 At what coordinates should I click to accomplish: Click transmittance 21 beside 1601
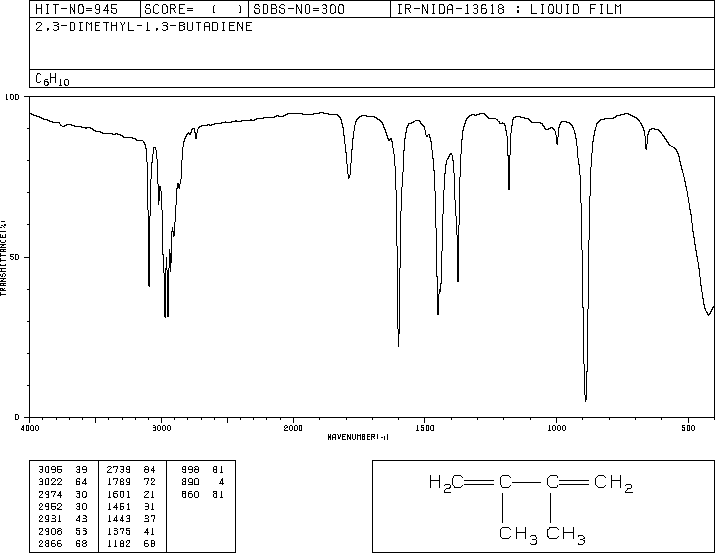[x=150, y=494]
